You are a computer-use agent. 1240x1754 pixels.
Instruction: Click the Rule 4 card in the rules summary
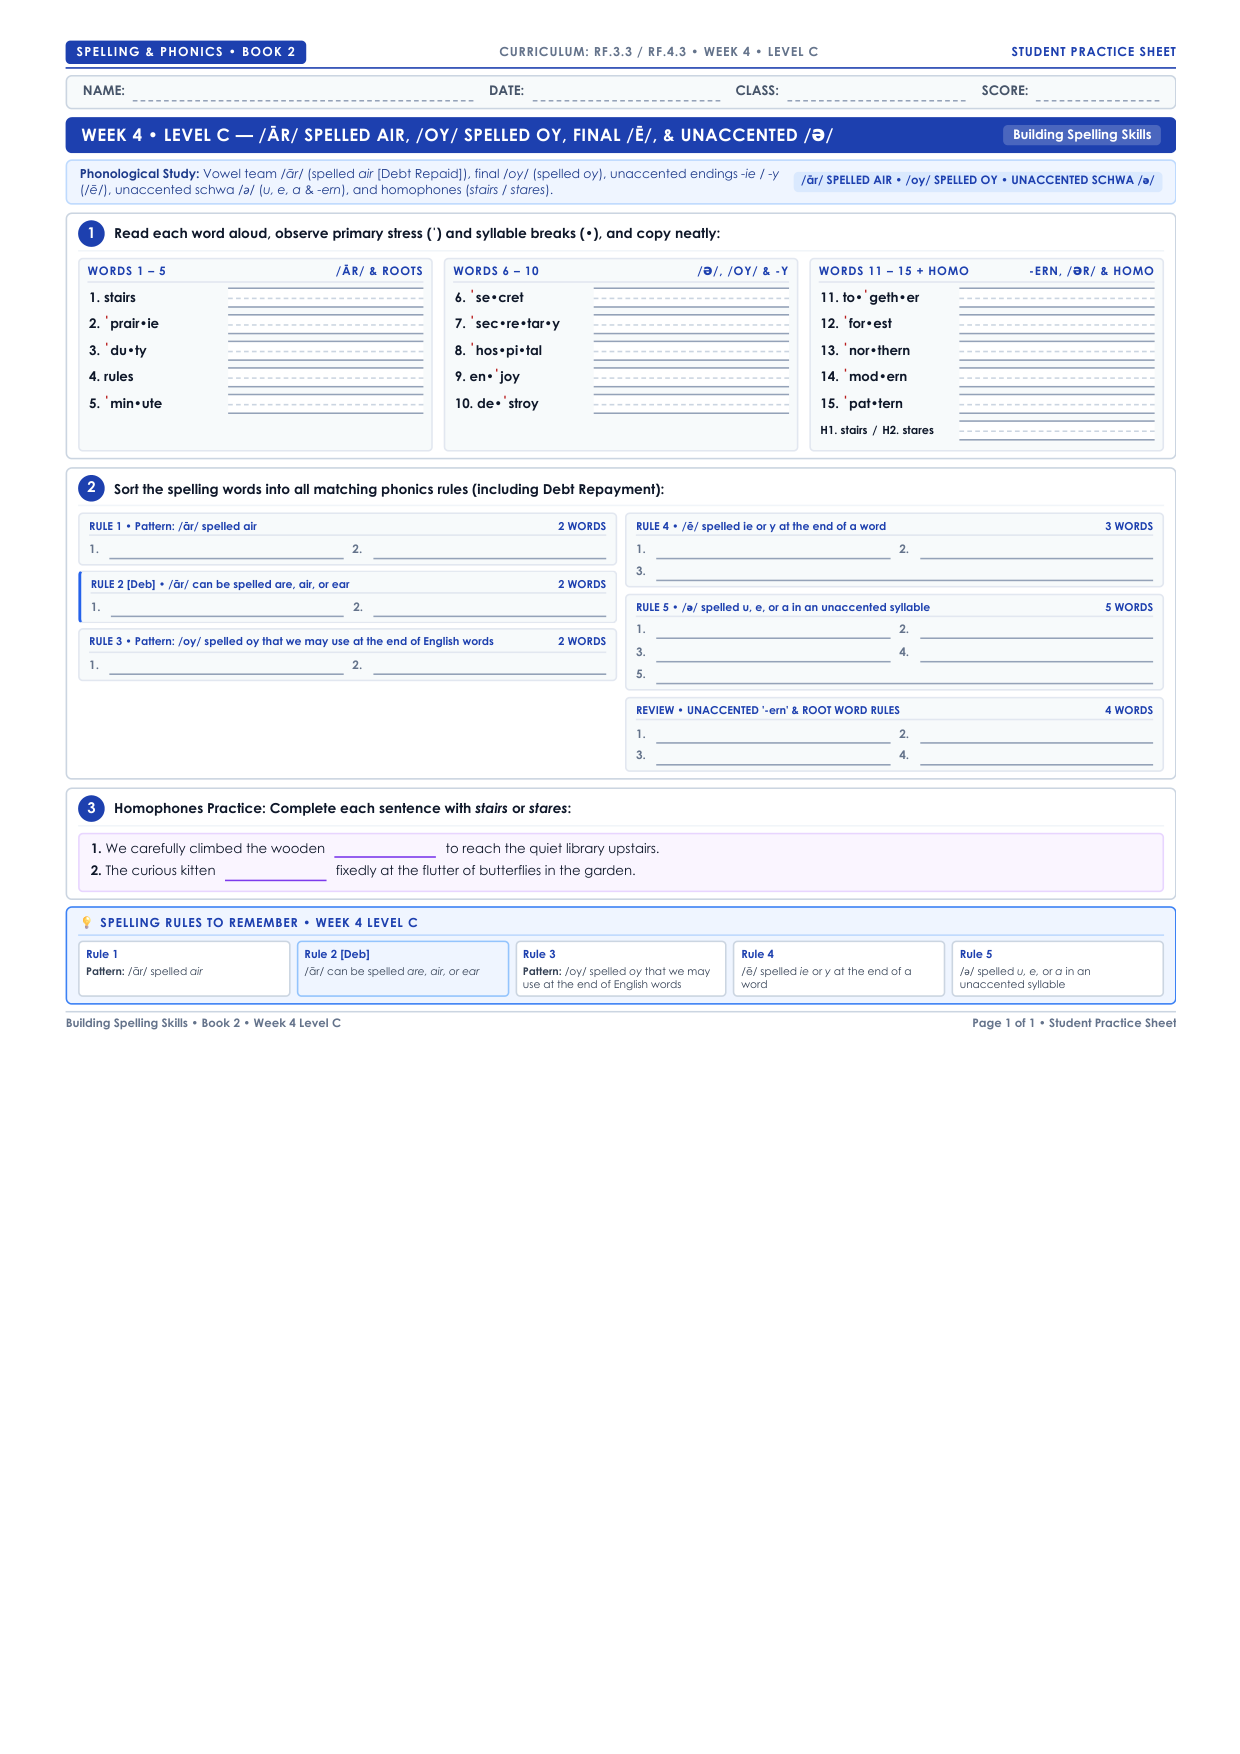[839, 969]
